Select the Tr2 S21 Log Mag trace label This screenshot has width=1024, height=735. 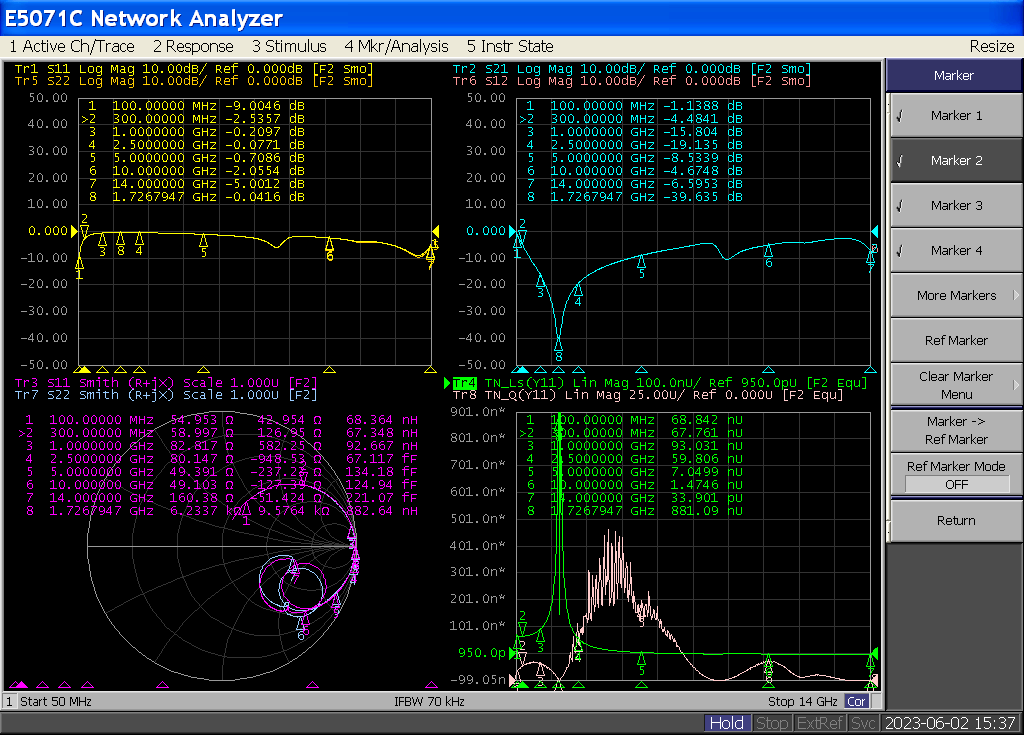[x=632, y=69]
